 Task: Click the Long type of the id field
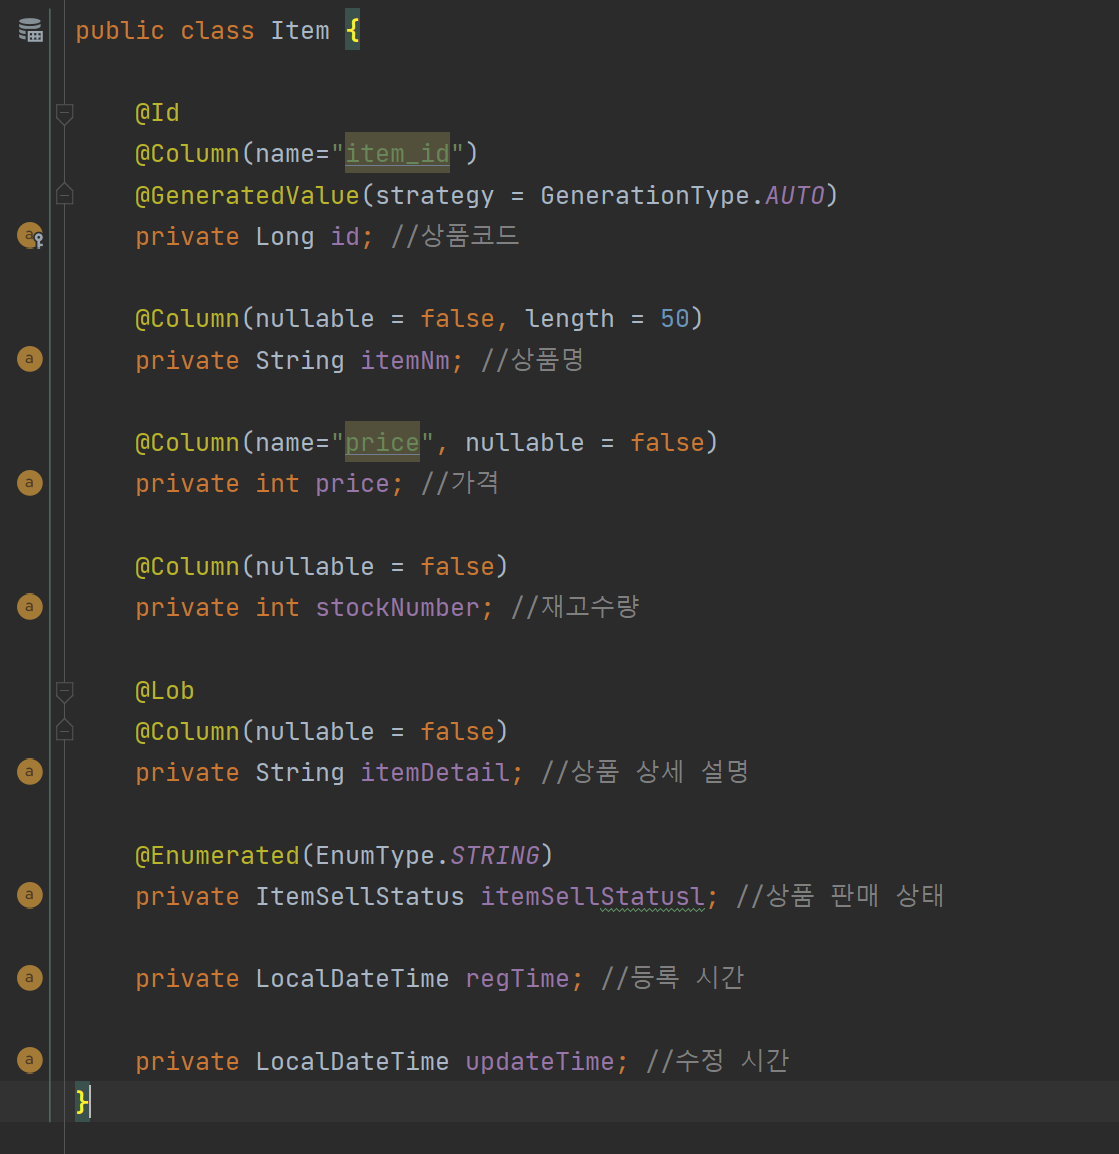click(284, 237)
